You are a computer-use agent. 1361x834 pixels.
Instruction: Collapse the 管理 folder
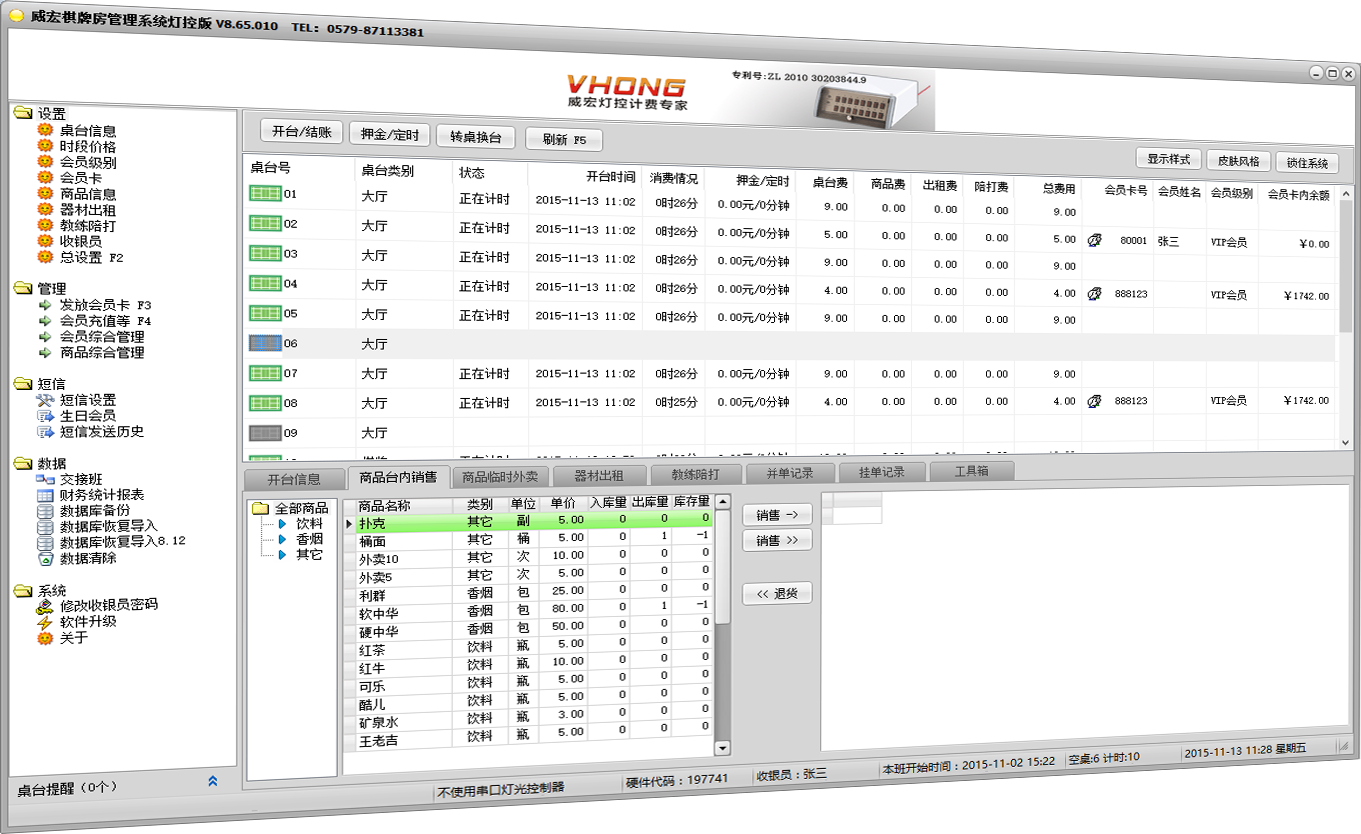pyautogui.click(x=23, y=288)
